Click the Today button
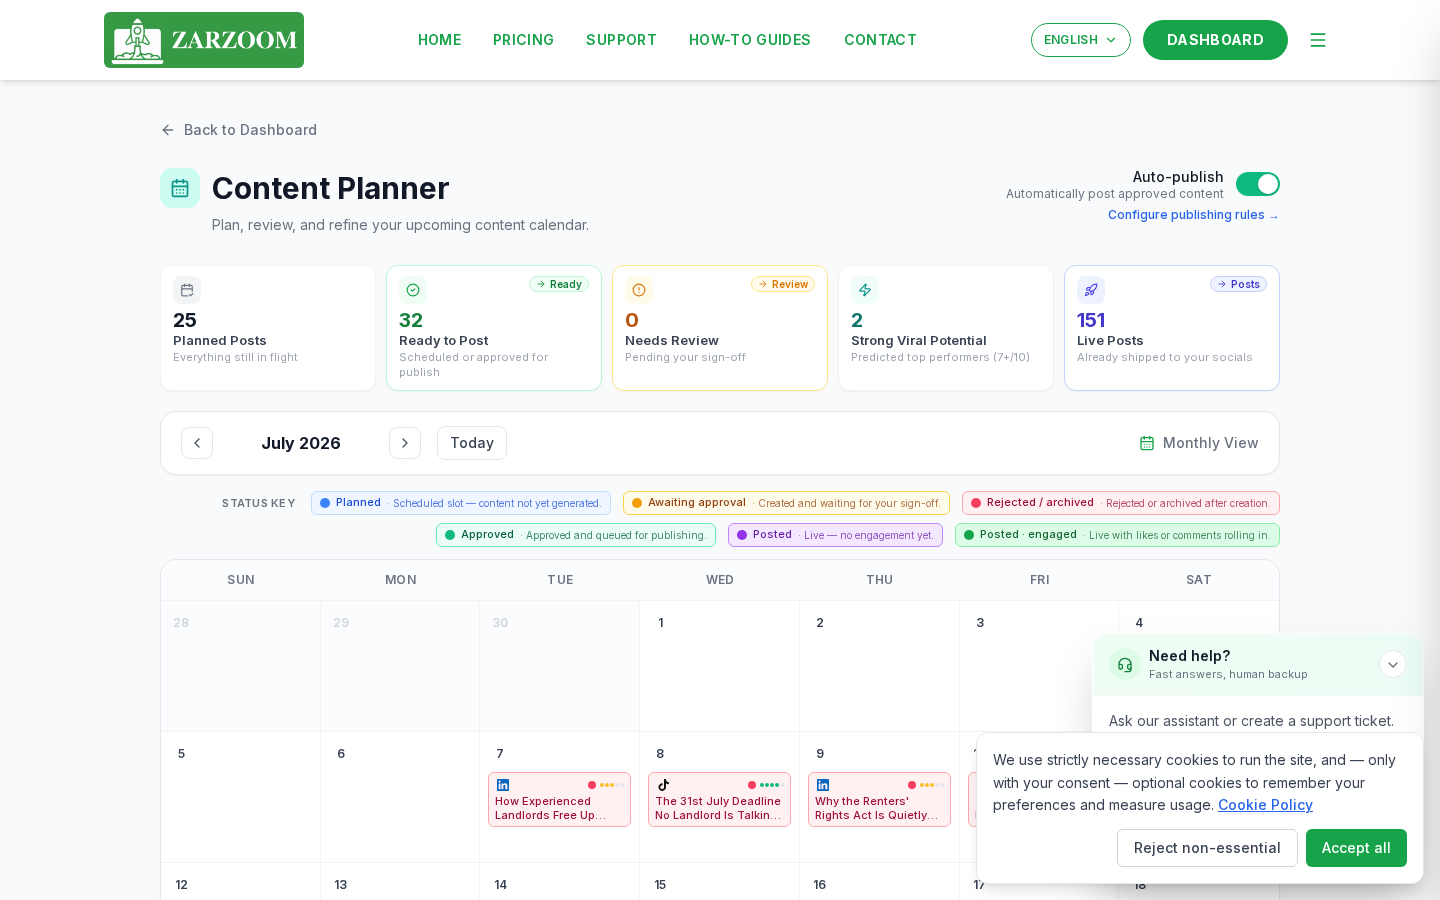Image resolution: width=1440 pixels, height=900 pixels. coord(472,443)
